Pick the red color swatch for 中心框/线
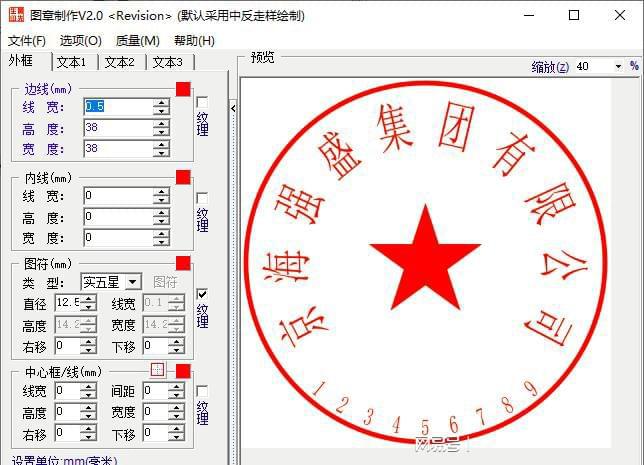 click(183, 371)
